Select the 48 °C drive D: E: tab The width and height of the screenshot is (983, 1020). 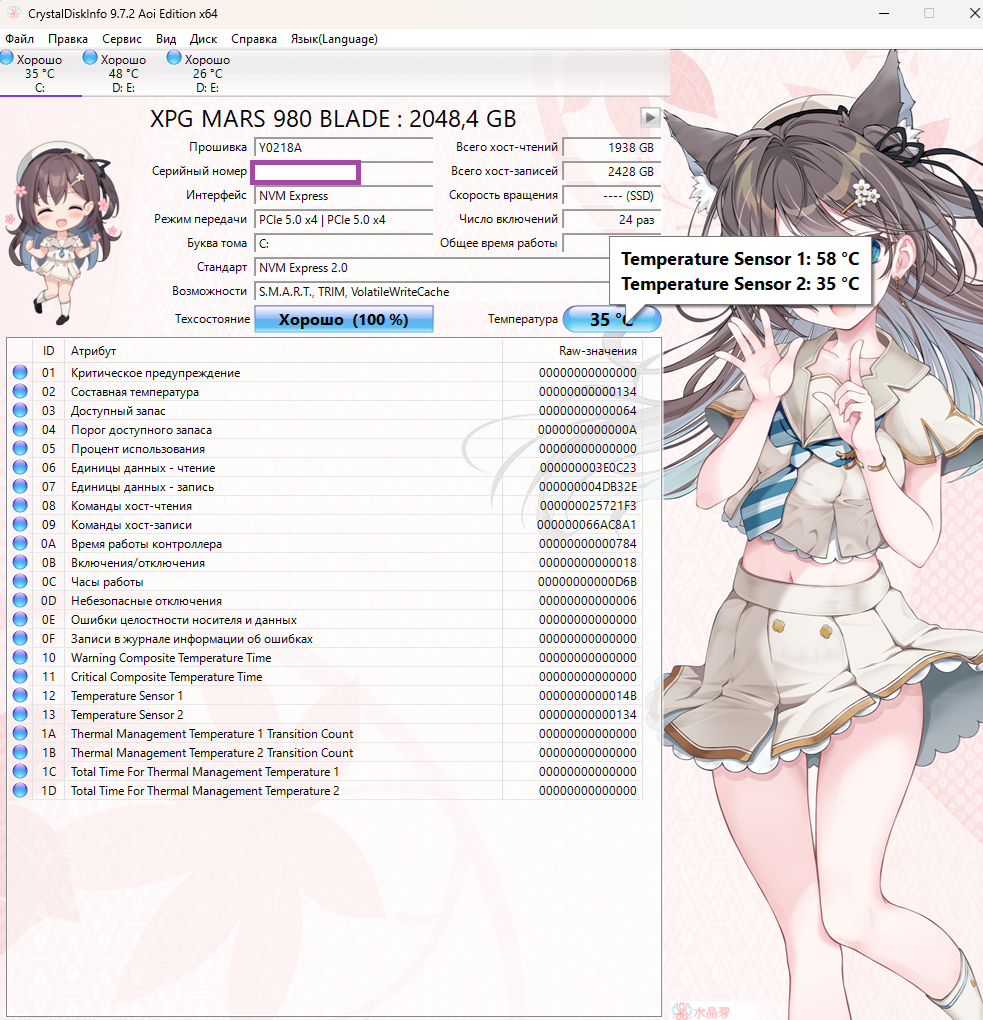(124, 73)
